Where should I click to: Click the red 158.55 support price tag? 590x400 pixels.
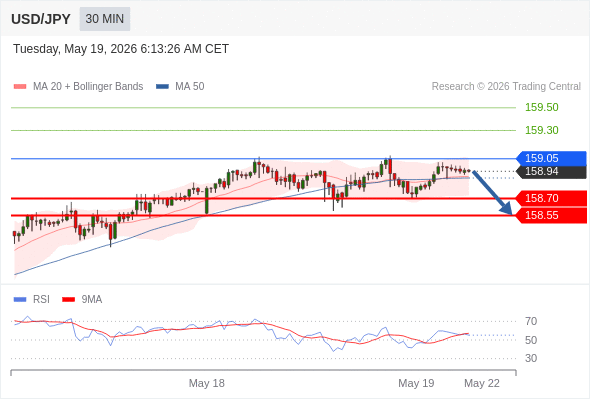552,215
